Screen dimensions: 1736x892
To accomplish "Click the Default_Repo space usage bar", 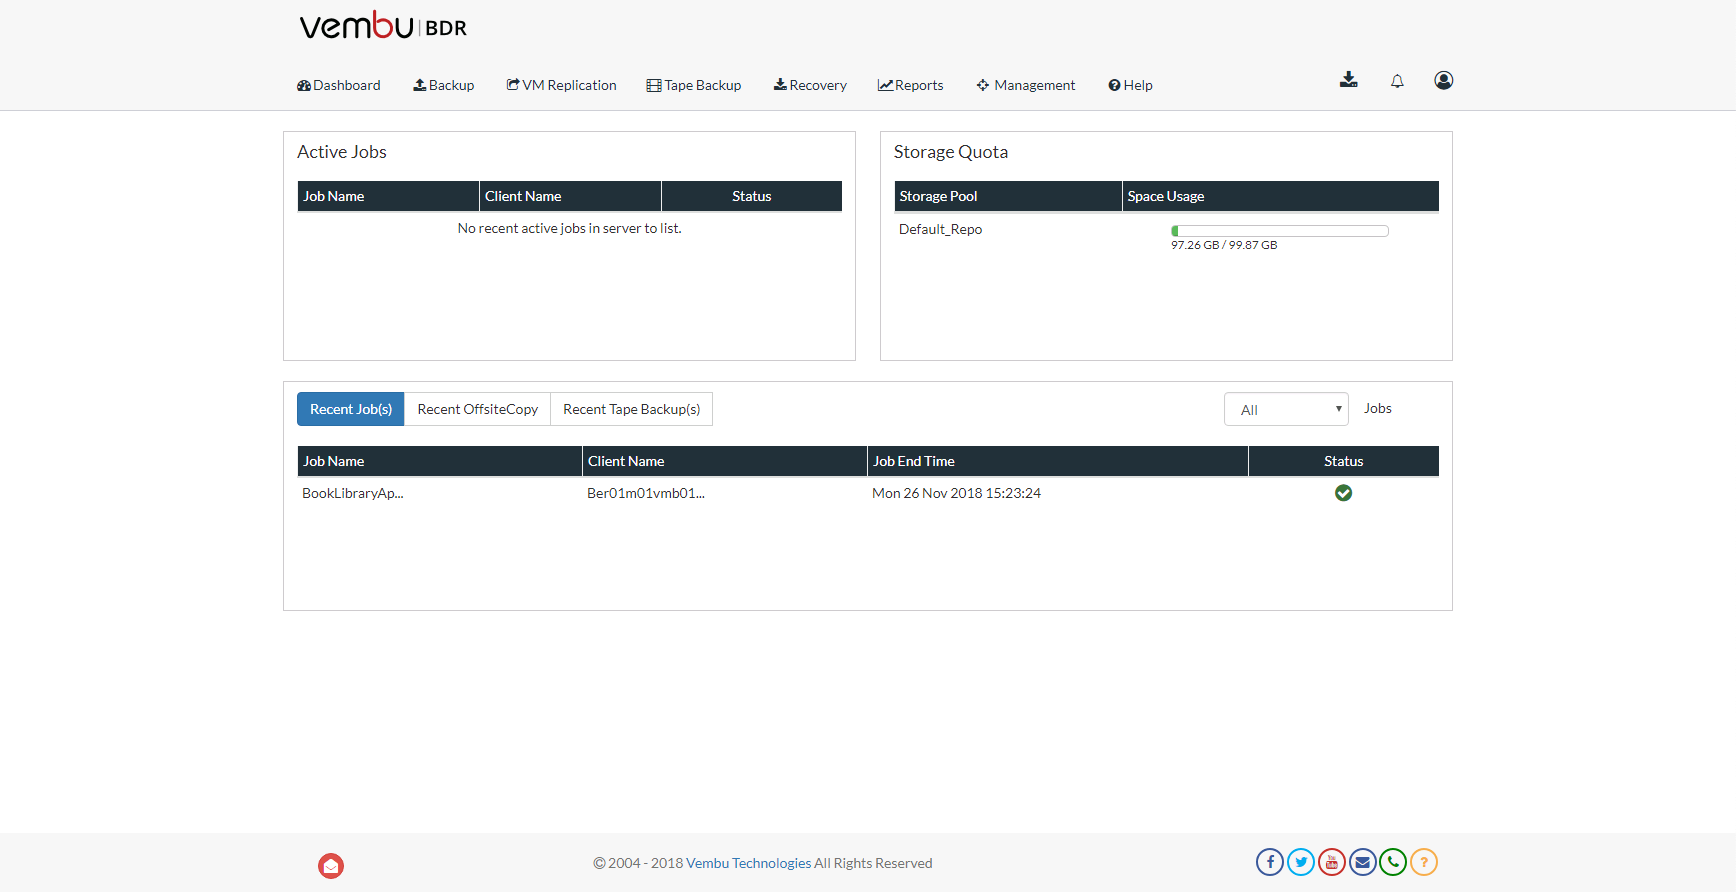I will (1280, 231).
